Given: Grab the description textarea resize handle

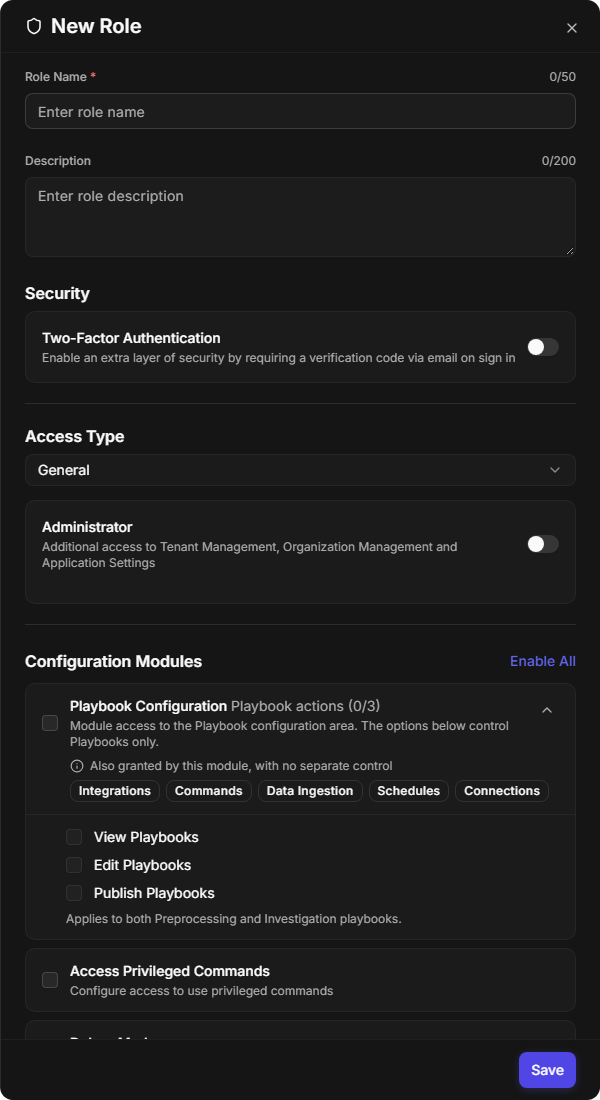Looking at the screenshot, I should (x=570, y=250).
